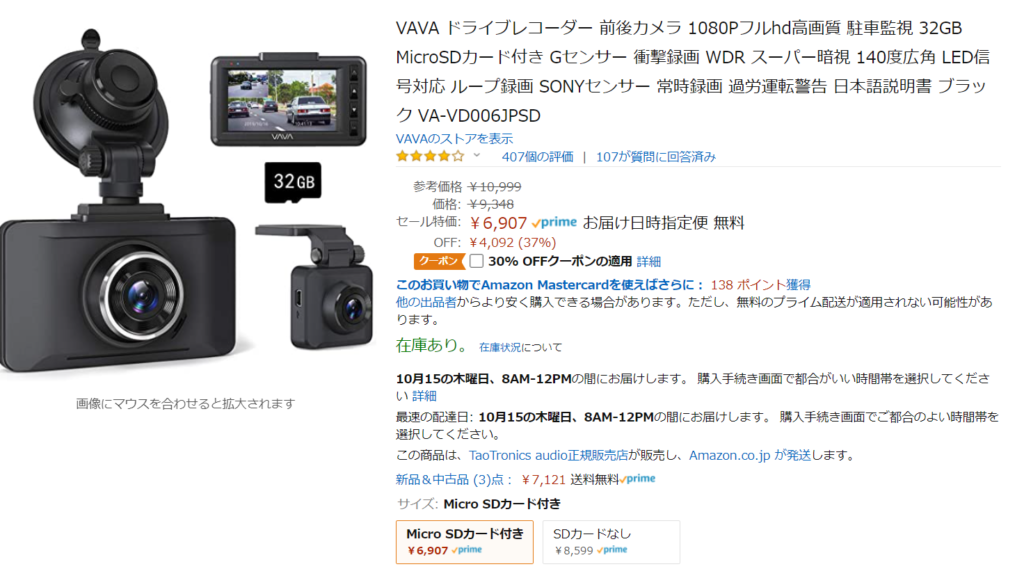Click the orange クーポン coupon badge
Viewport: 1024px width, 569px height.
point(439,261)
